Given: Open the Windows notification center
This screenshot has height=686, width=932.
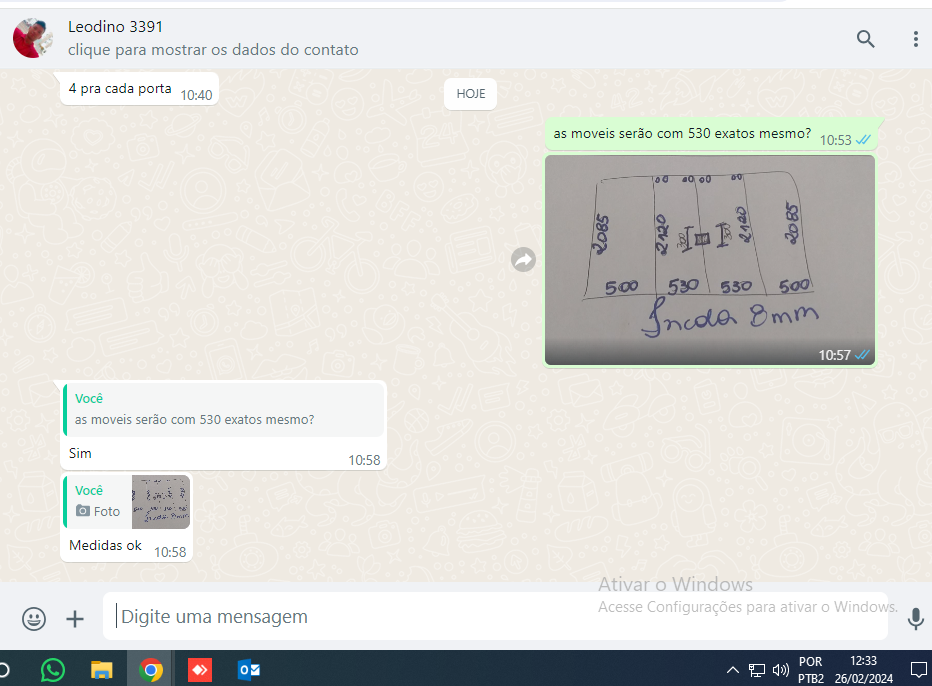Looking at the screenshot, I should [x=919, y=671].
